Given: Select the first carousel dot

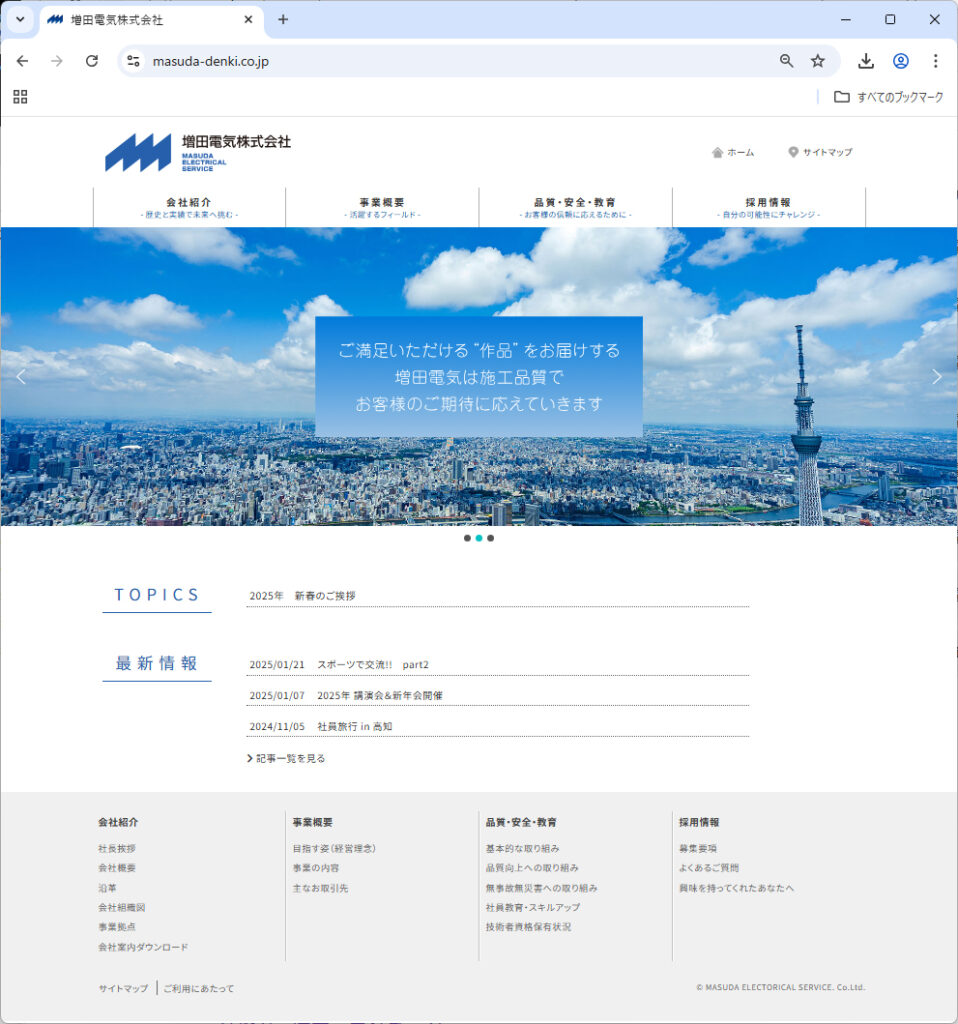Looking at the screenshot, I should (467, 538).
